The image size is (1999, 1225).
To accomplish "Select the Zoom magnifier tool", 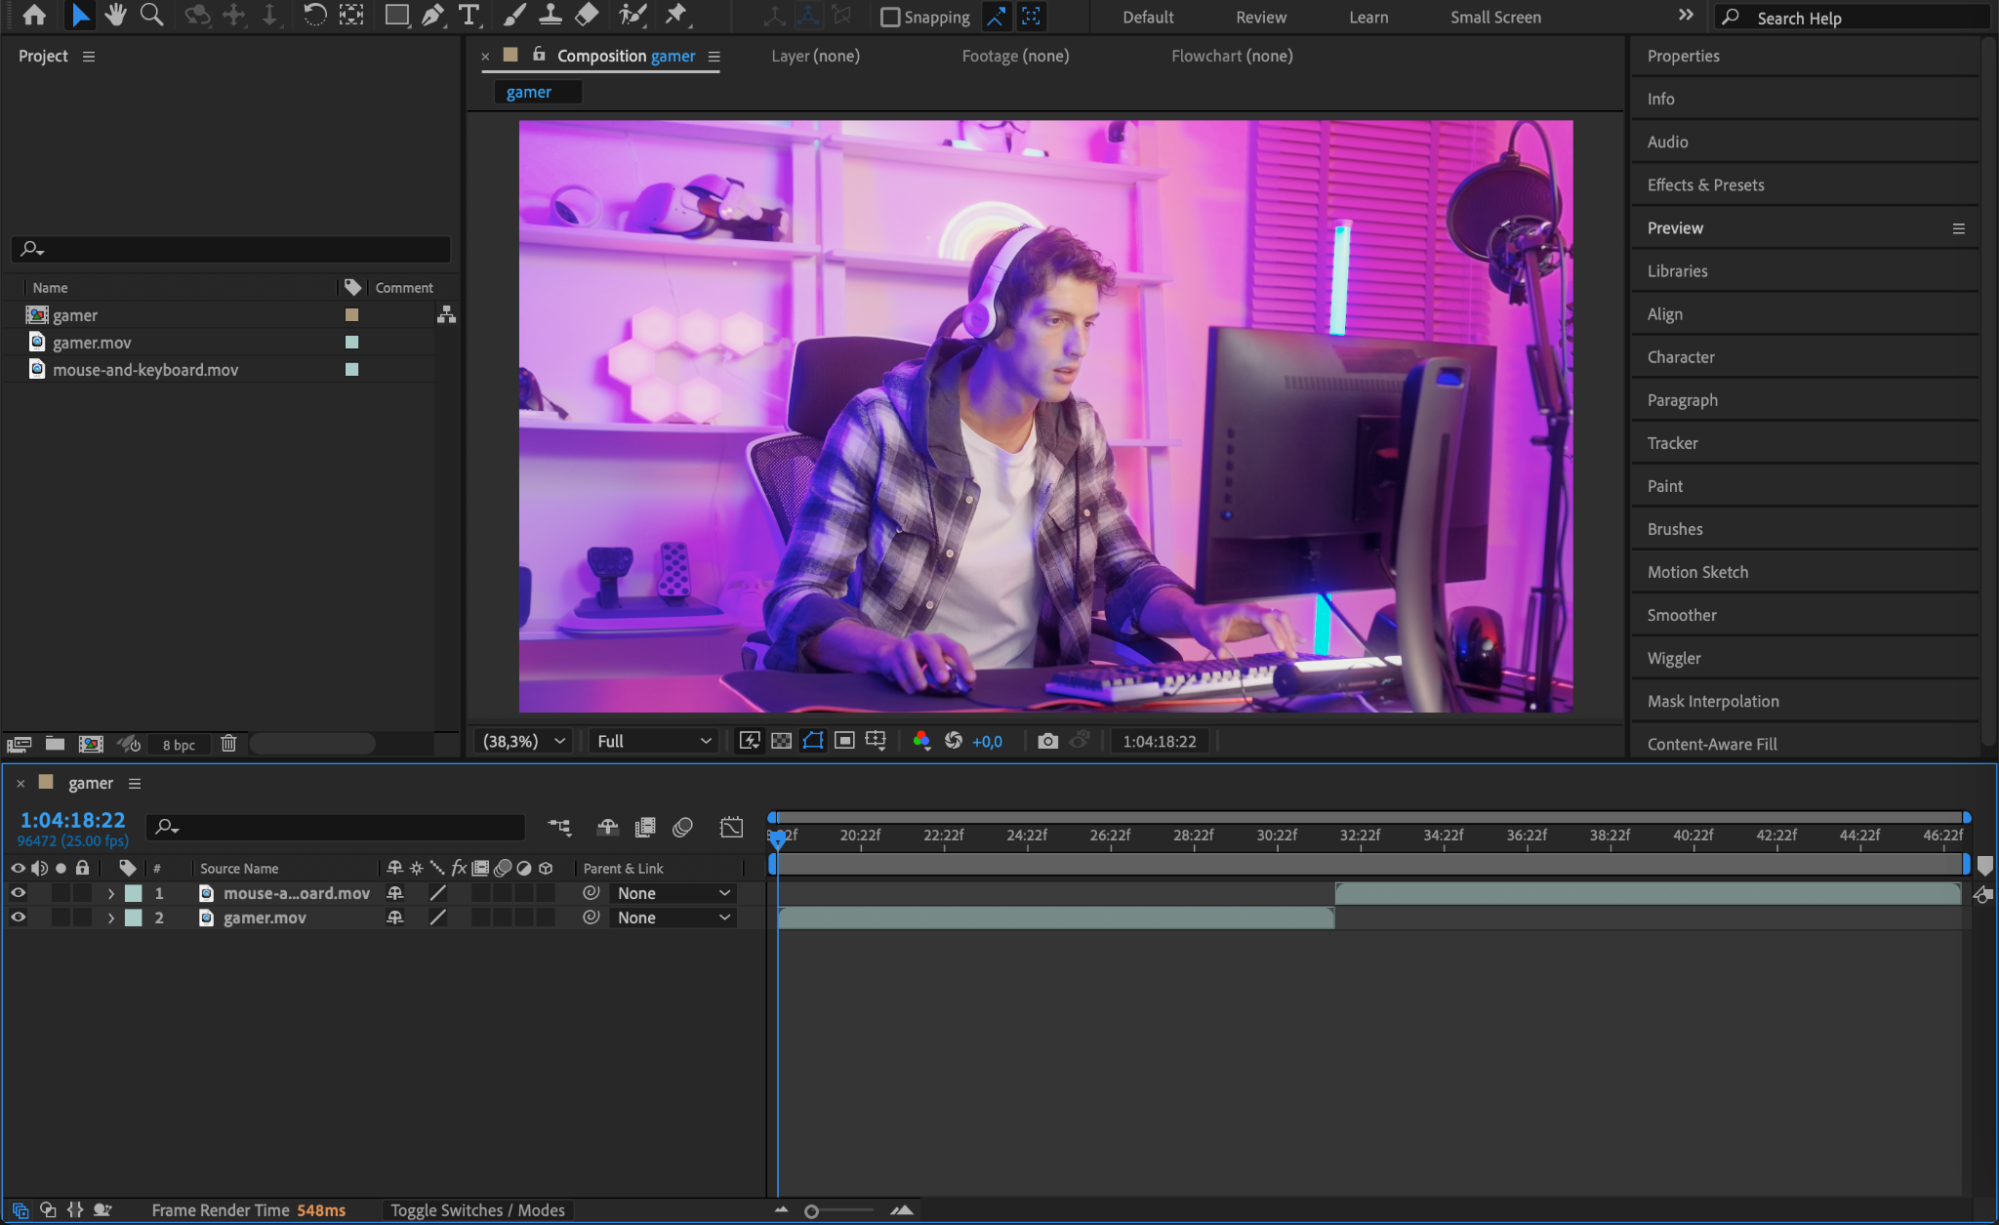I will pyautogui.click(x=152, y=15).
